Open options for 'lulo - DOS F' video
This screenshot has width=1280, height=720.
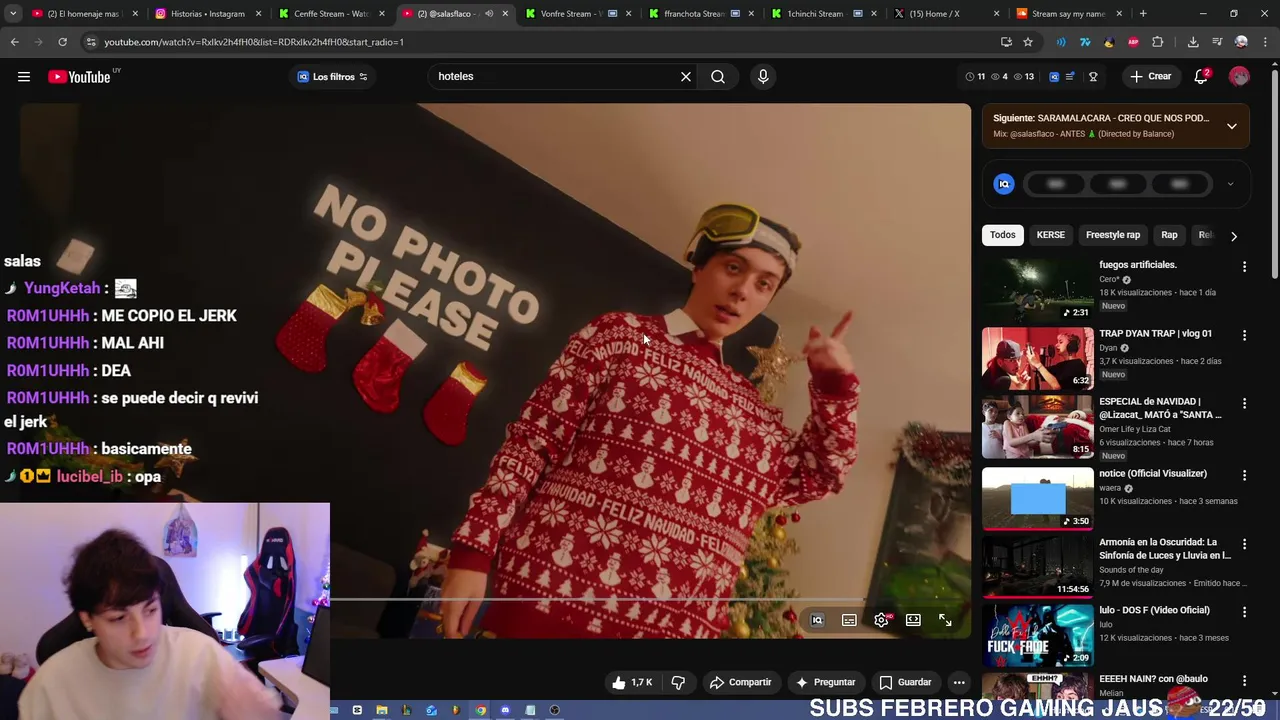(x=1244, y=612)
